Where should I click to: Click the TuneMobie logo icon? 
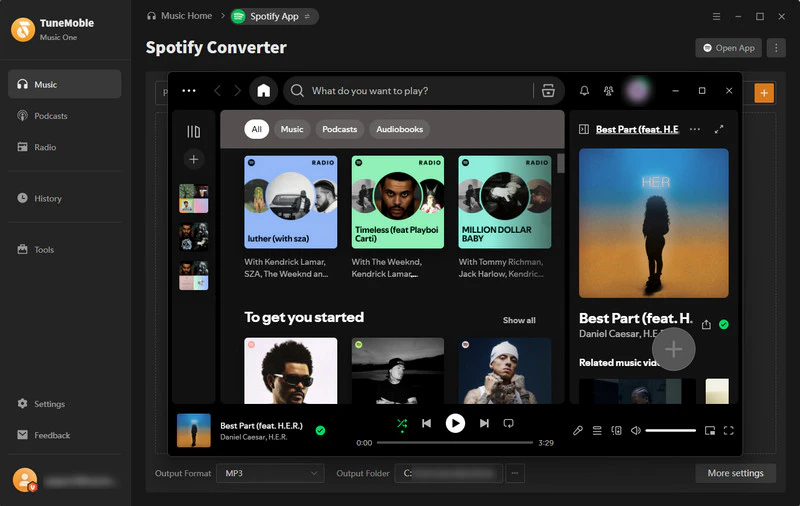click(x=23, y=30)
